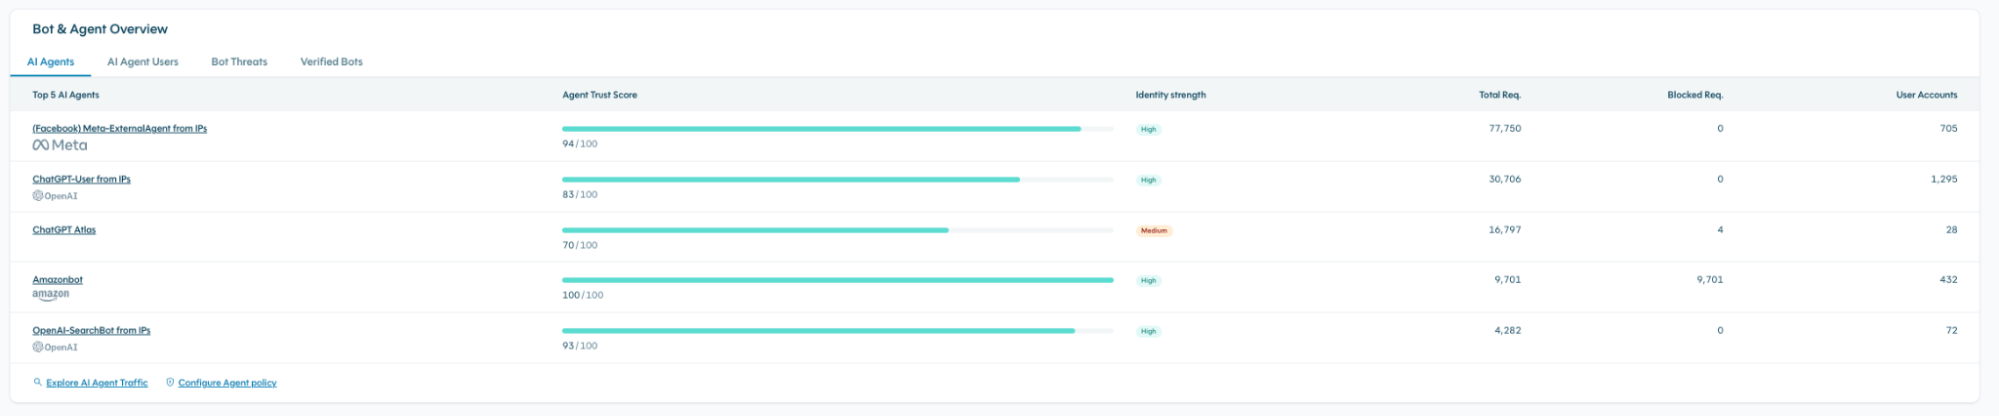The height and width of the screenshot is (416, 1999).
Task: Click the Identity strength column header
Action: [x=1171, y=95]
